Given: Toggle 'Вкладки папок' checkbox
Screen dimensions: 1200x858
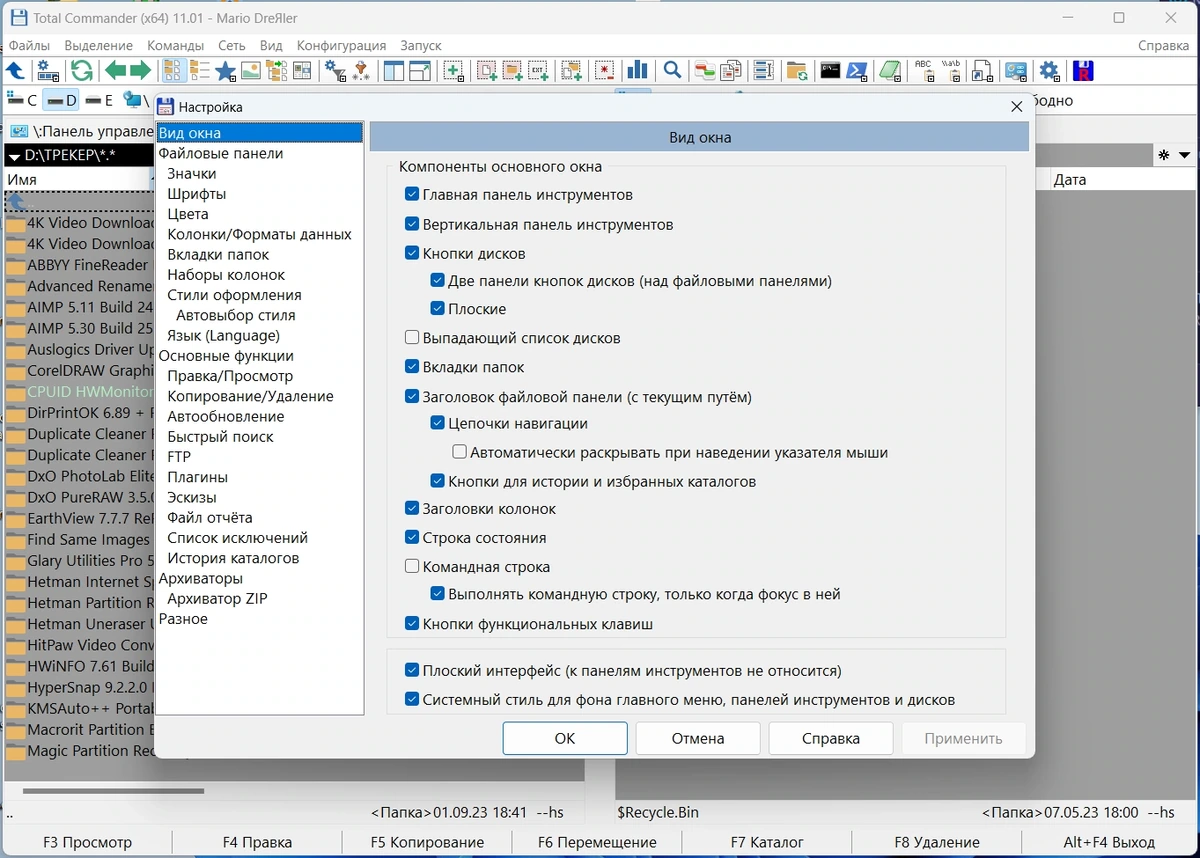Looking at the screenshot, I should (x=412, y=367).
